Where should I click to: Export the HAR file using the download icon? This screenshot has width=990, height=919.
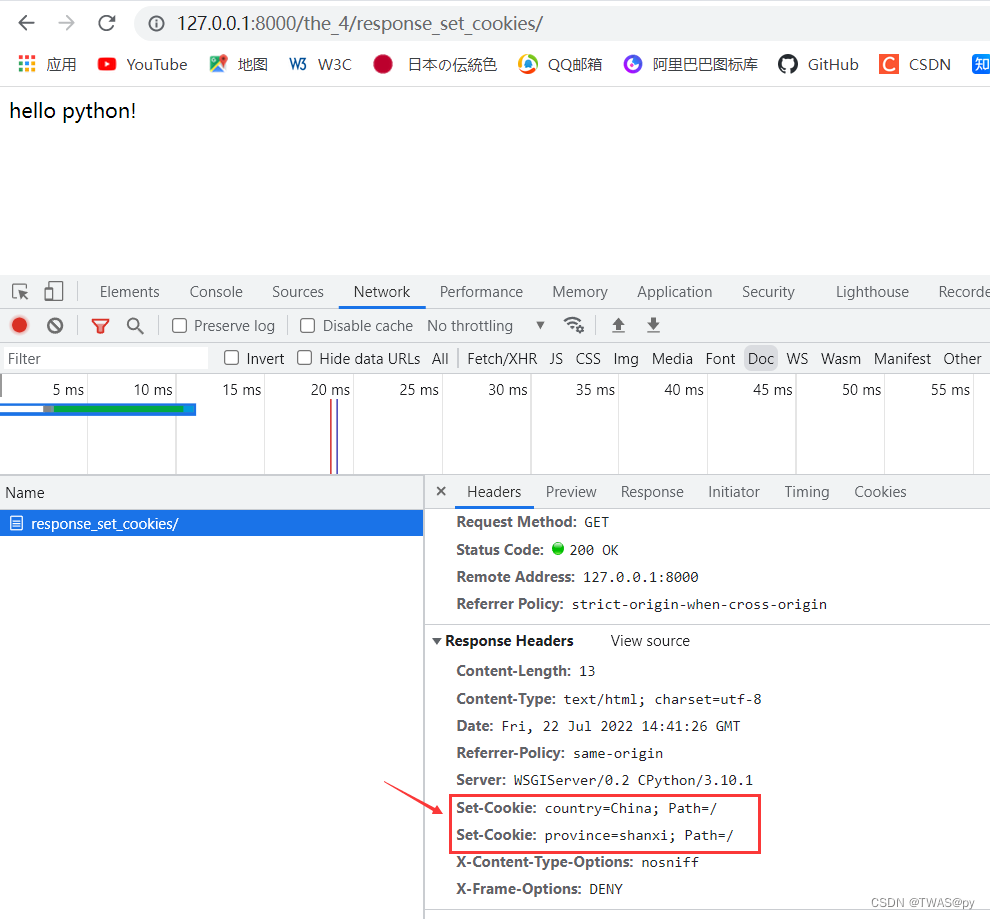click(652, 325)
